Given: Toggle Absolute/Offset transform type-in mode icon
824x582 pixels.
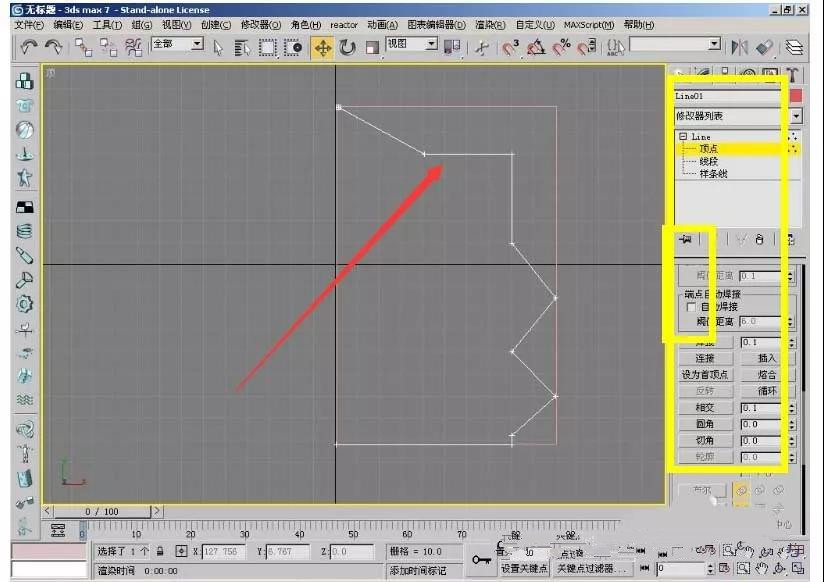Looking at the screenshot, I should coord(181,551).
